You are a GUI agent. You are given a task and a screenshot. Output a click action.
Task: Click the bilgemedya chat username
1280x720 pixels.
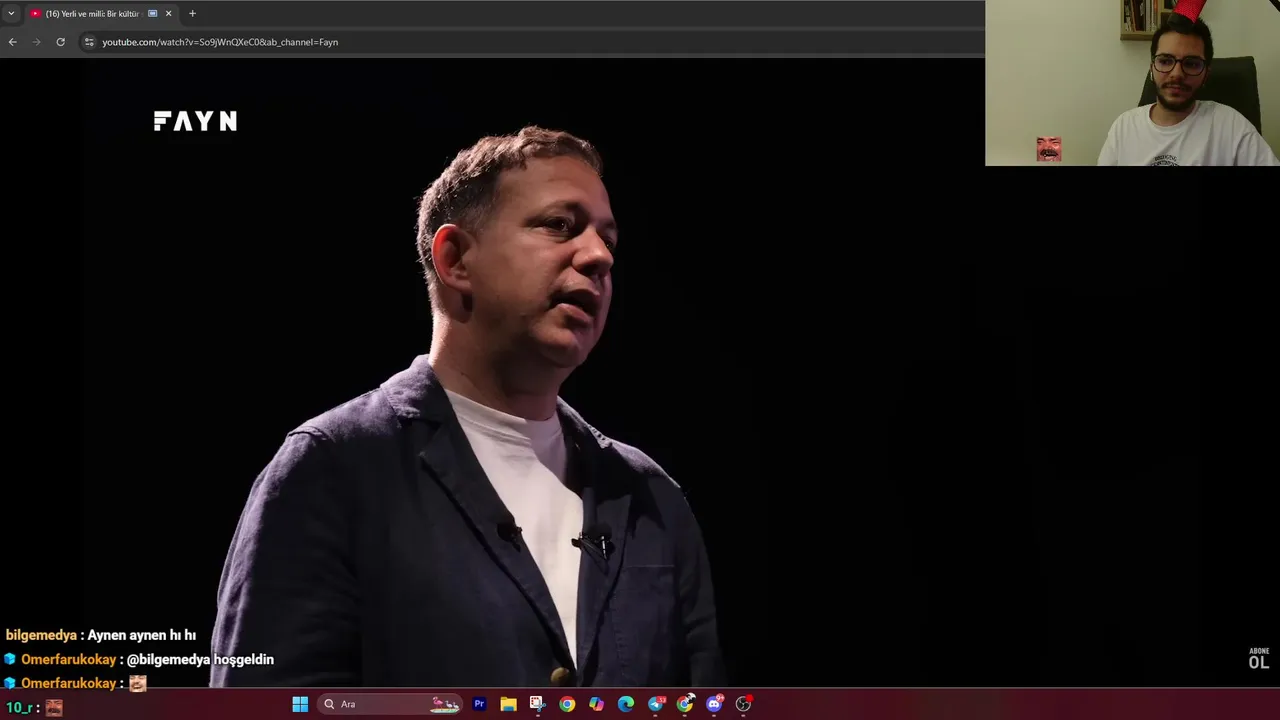[41, 635]
